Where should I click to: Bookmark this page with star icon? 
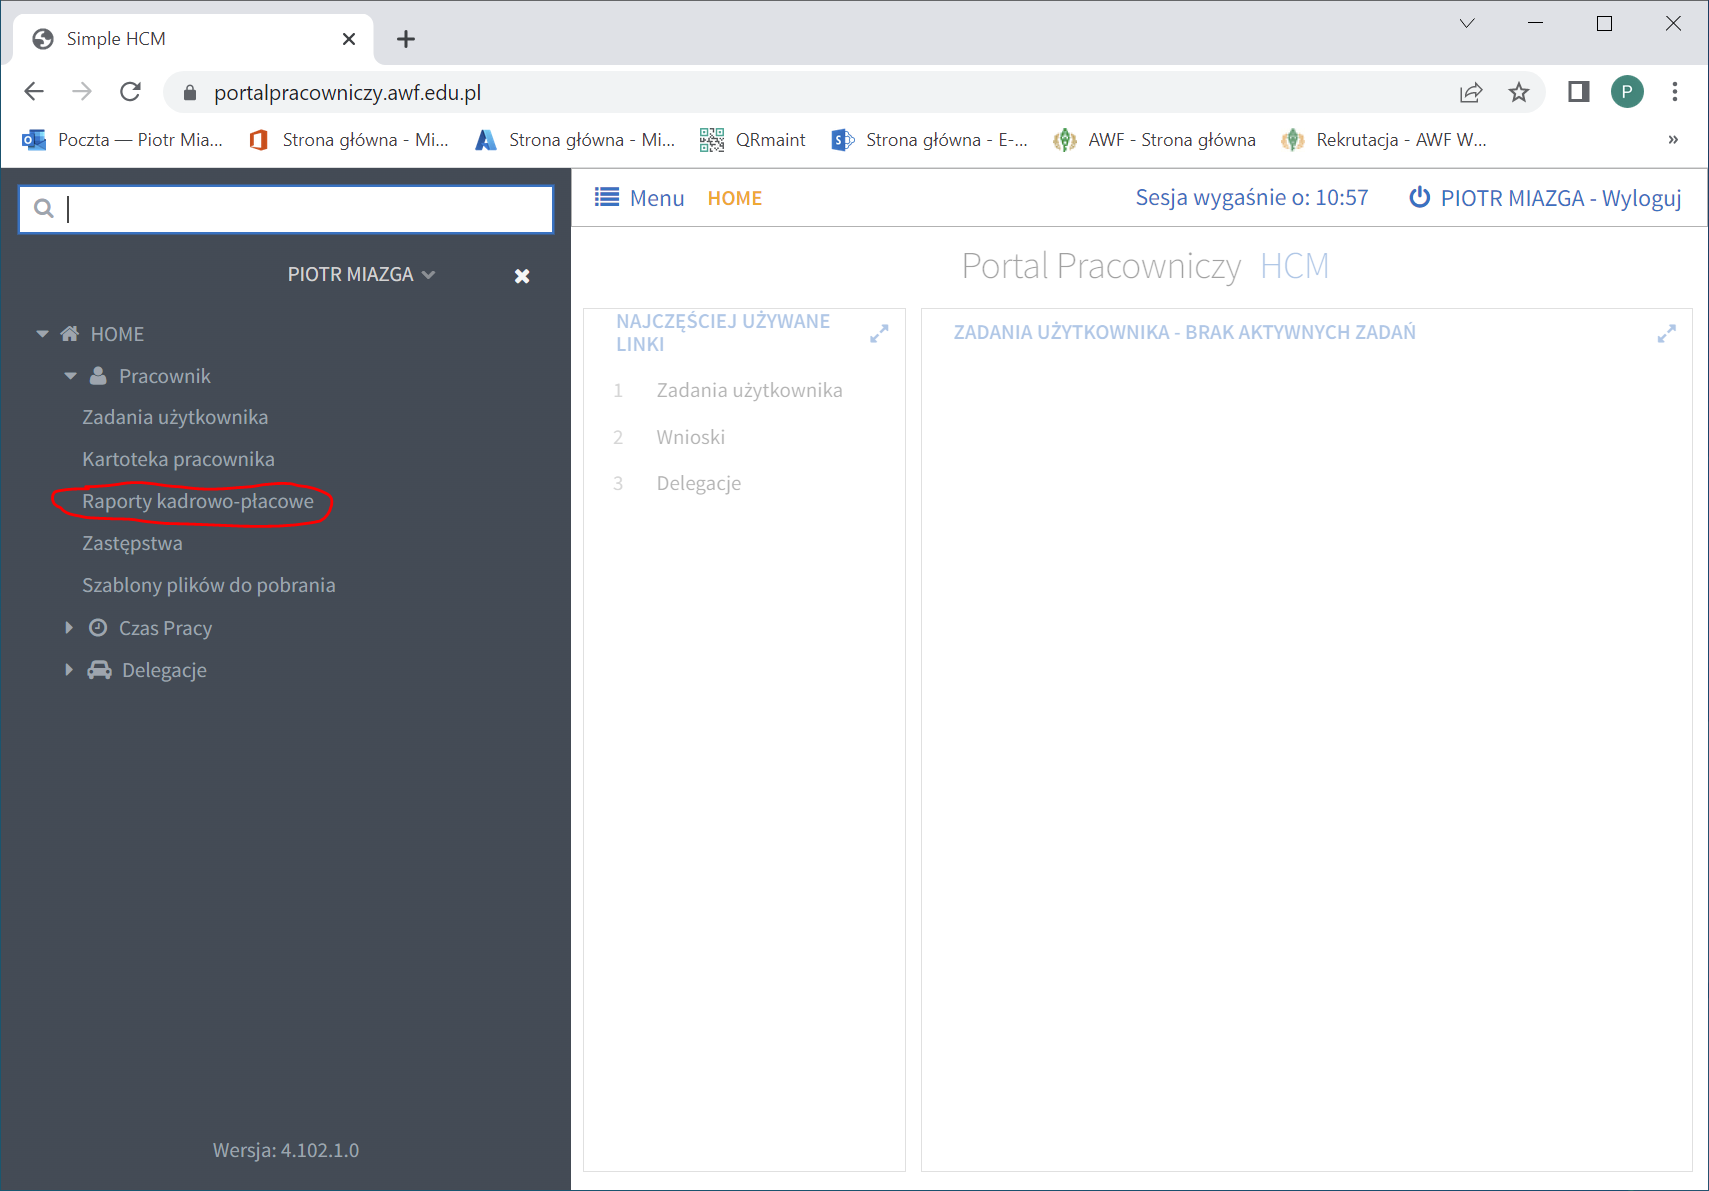click(x=1519, y=93)
